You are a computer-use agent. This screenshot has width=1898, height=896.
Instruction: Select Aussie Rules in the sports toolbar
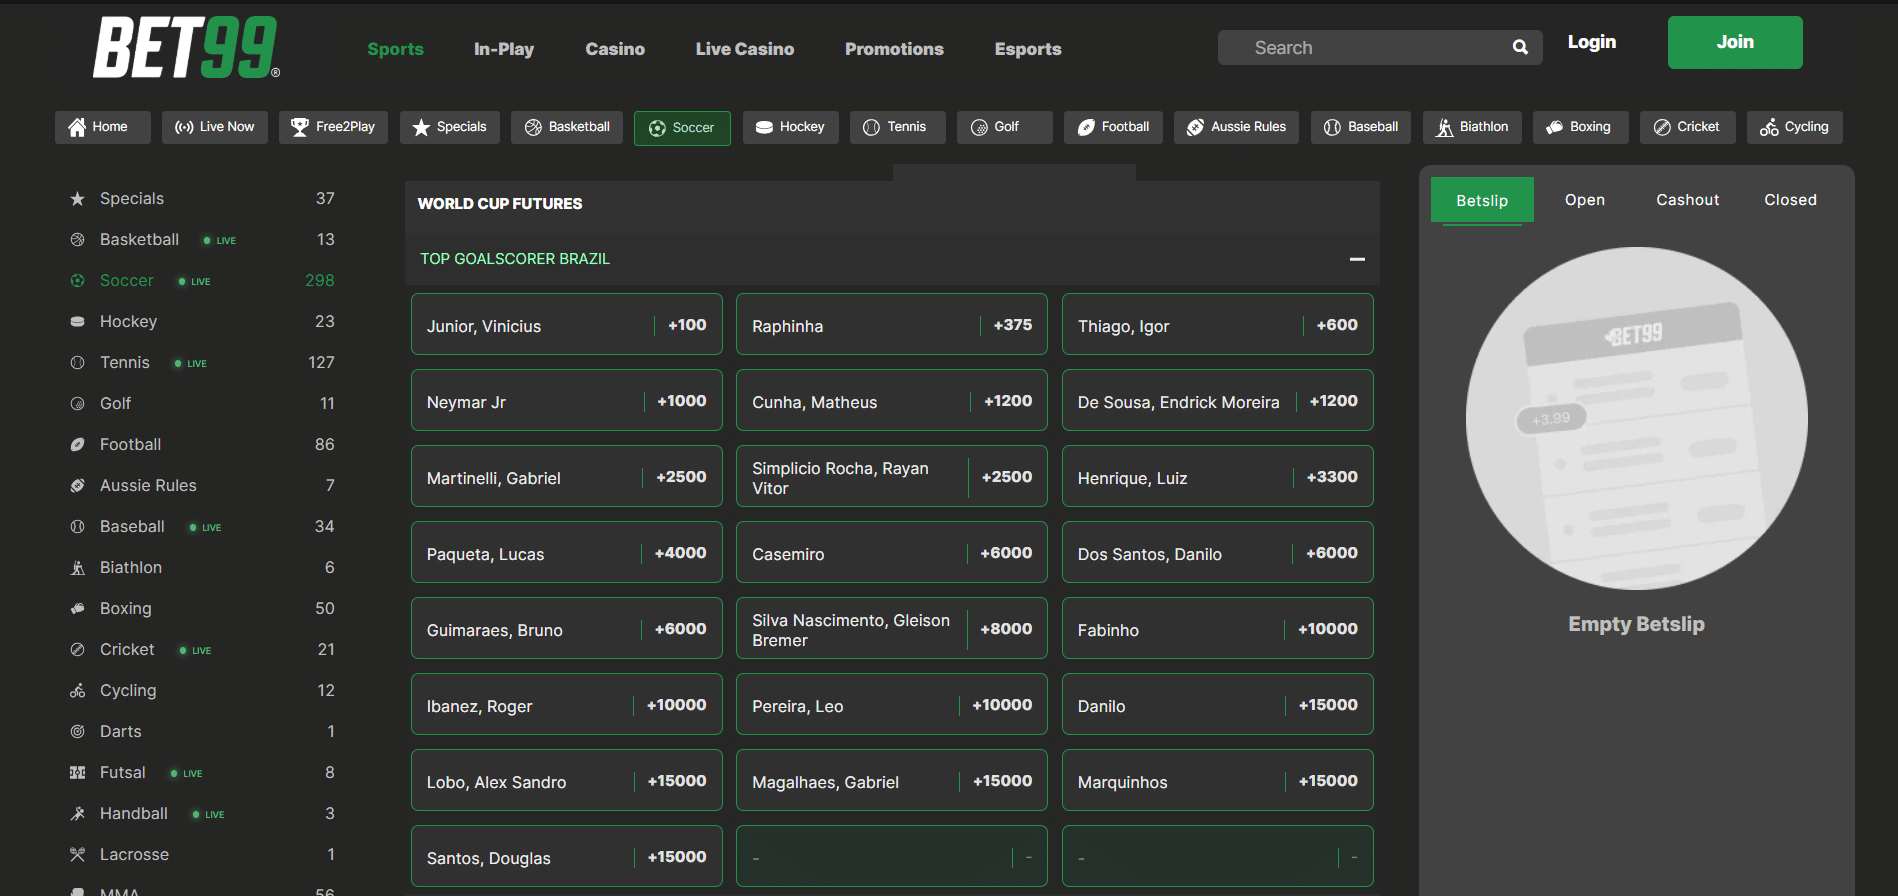tap(1237, 127)
